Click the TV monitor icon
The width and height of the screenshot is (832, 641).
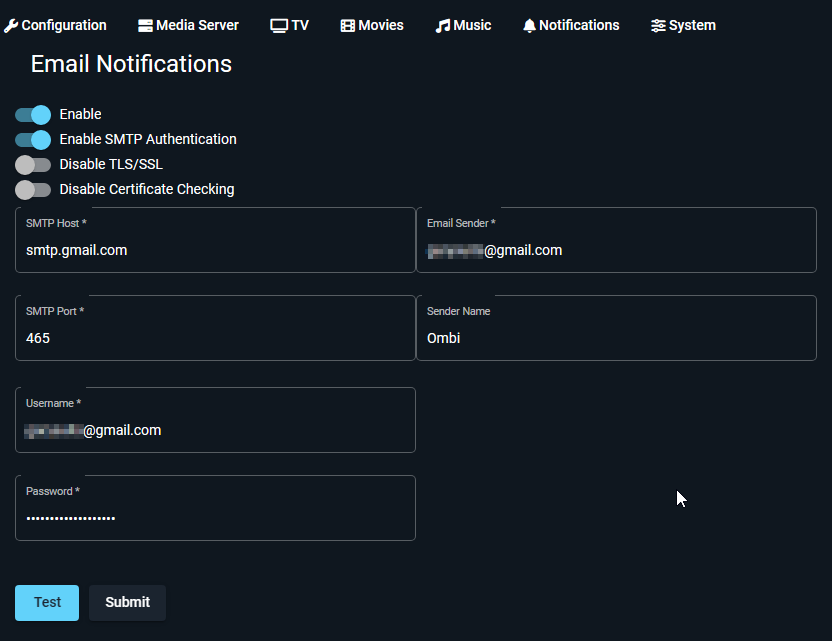[x=279, y=25]
